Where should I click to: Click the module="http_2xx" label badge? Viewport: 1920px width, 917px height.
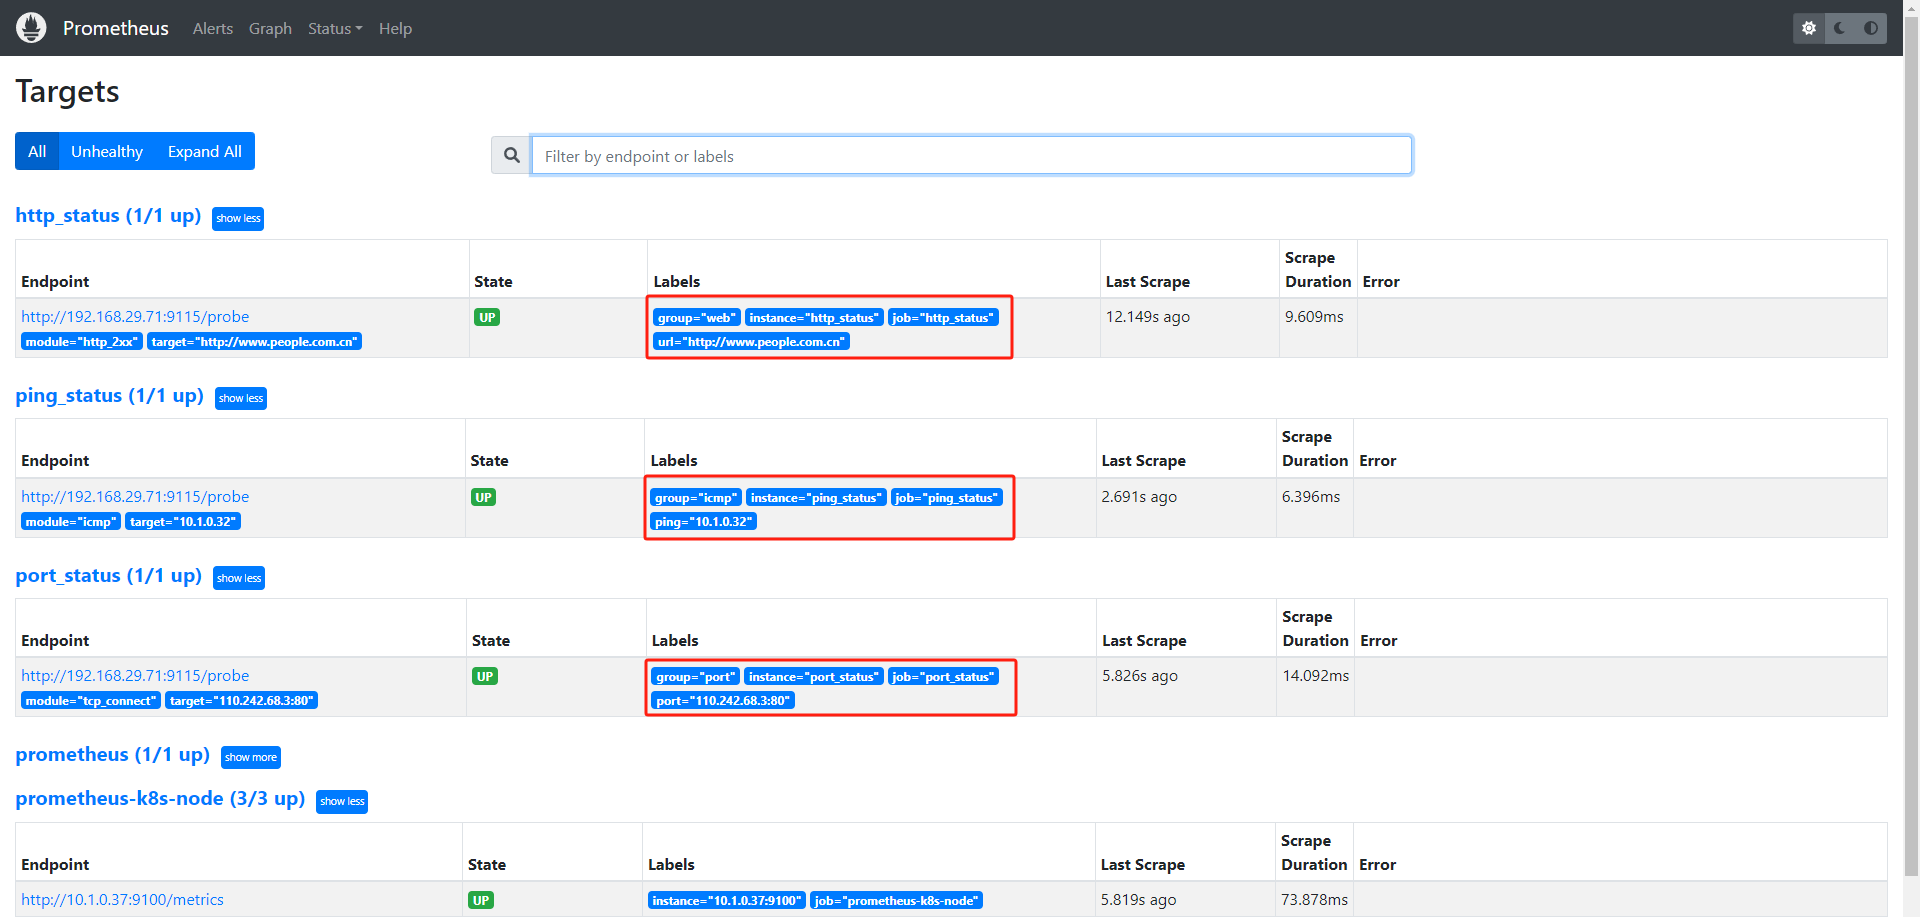pyautogui.click(x=82, y=342)
